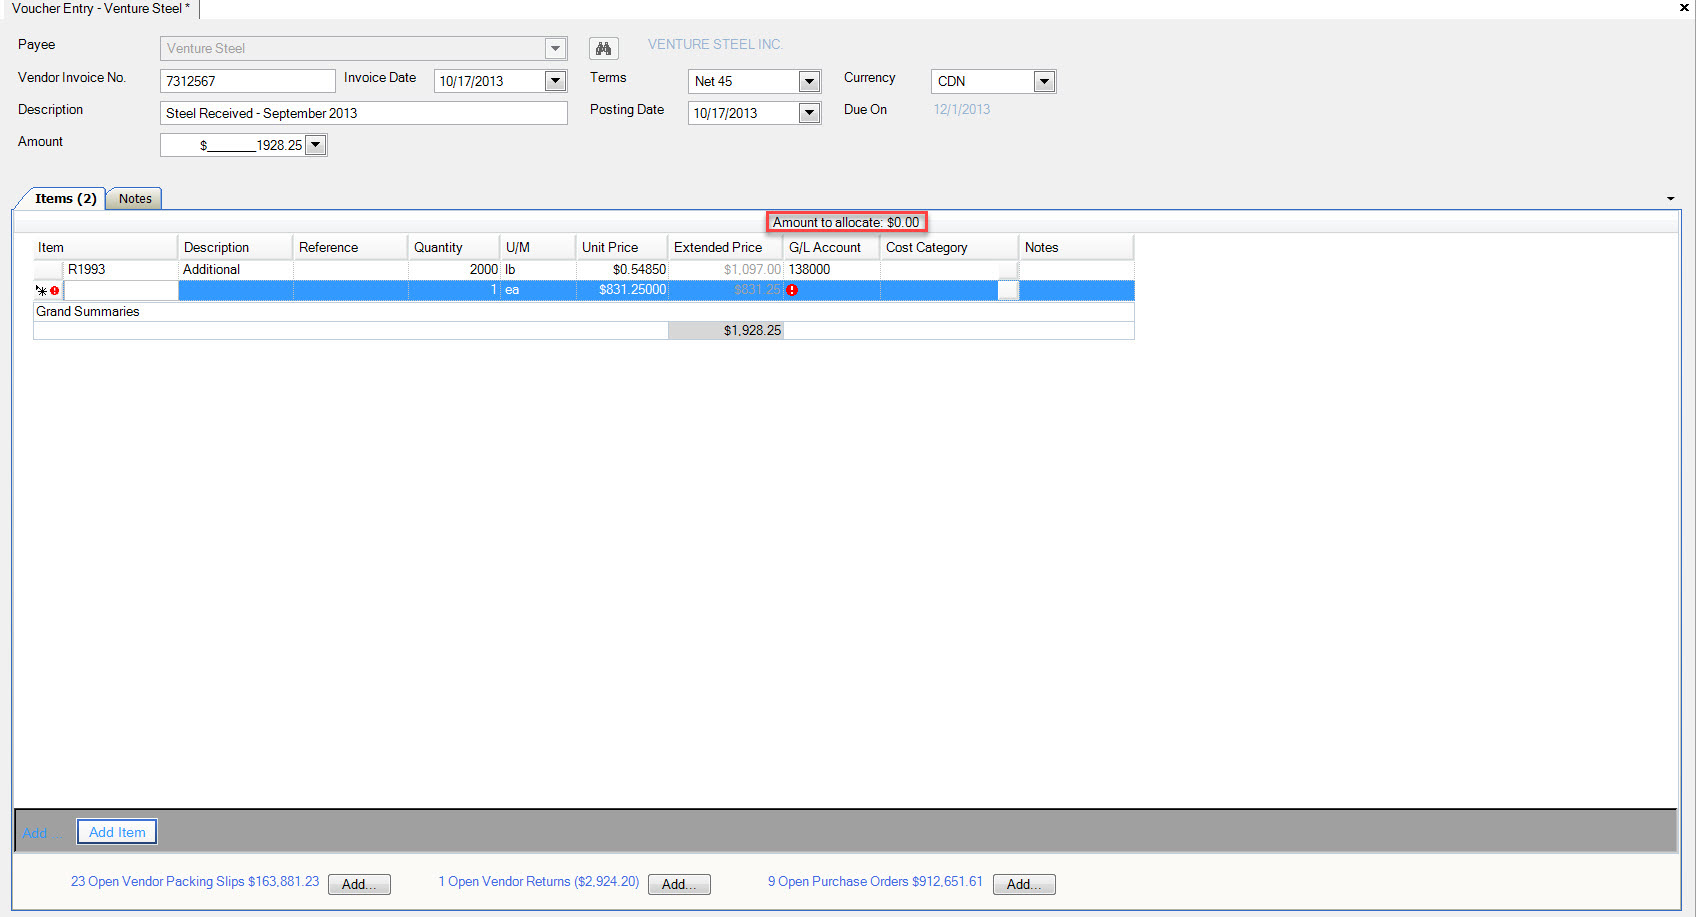
Task: Click Add next to Open Vendor Returns
Action: click(679, 884)
